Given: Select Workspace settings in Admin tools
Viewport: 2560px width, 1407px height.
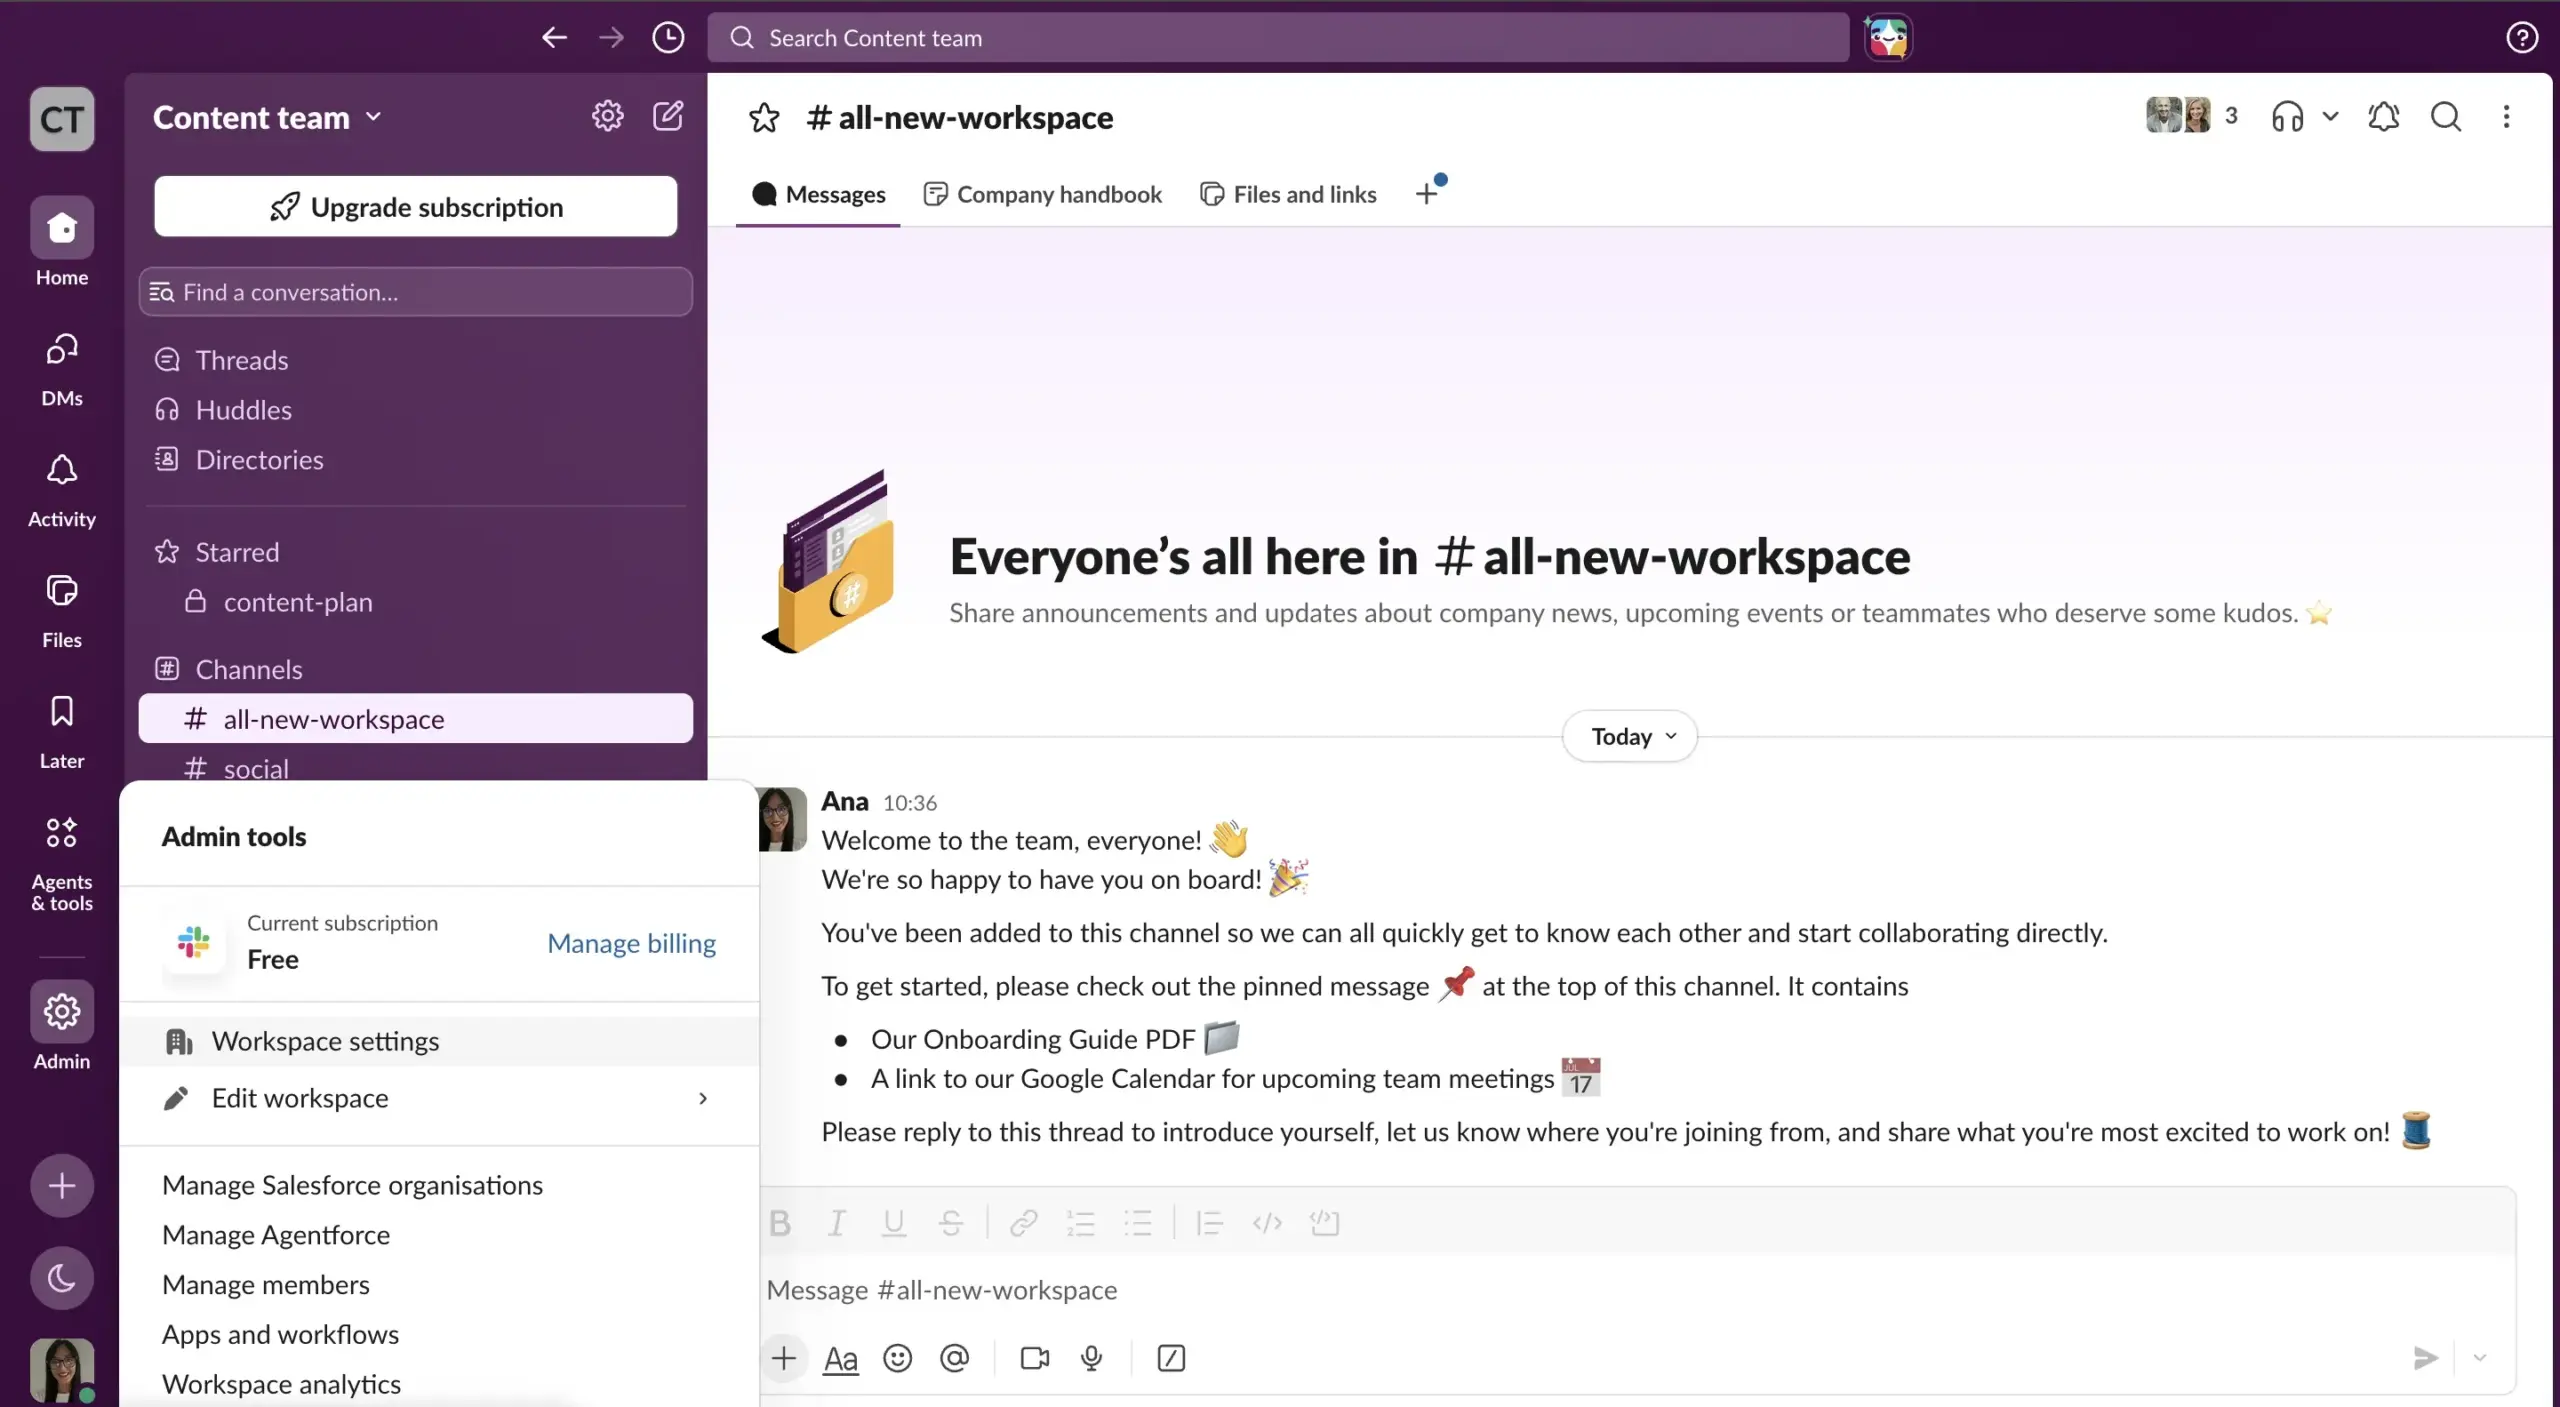Looking at the screenshot, I should point(439,1041).
